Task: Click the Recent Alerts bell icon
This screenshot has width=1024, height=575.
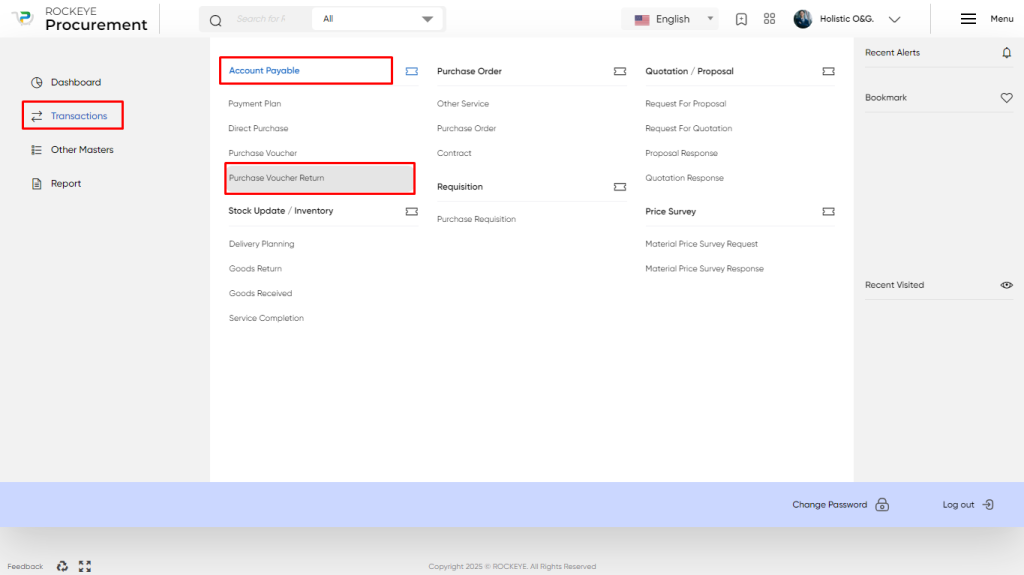Action: [1006, 53]
